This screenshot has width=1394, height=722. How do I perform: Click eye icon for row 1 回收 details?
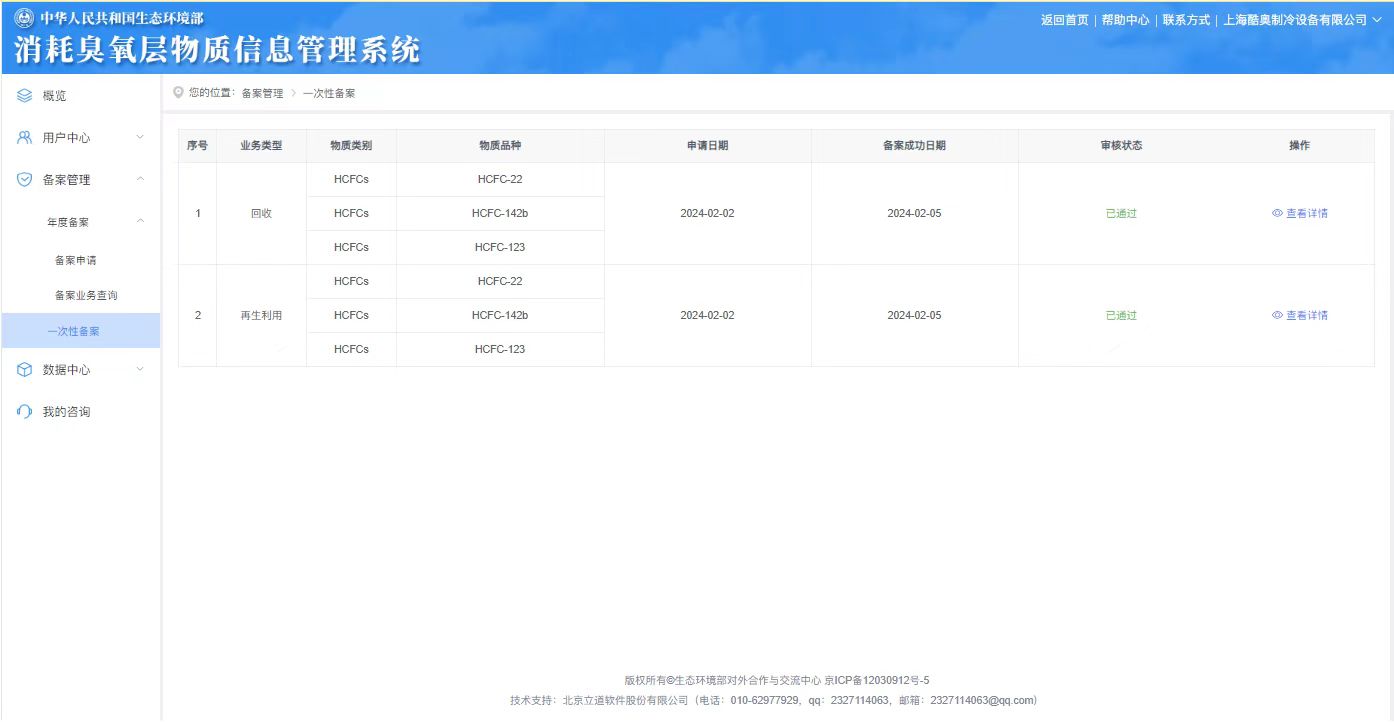[x=1277, y=214]
